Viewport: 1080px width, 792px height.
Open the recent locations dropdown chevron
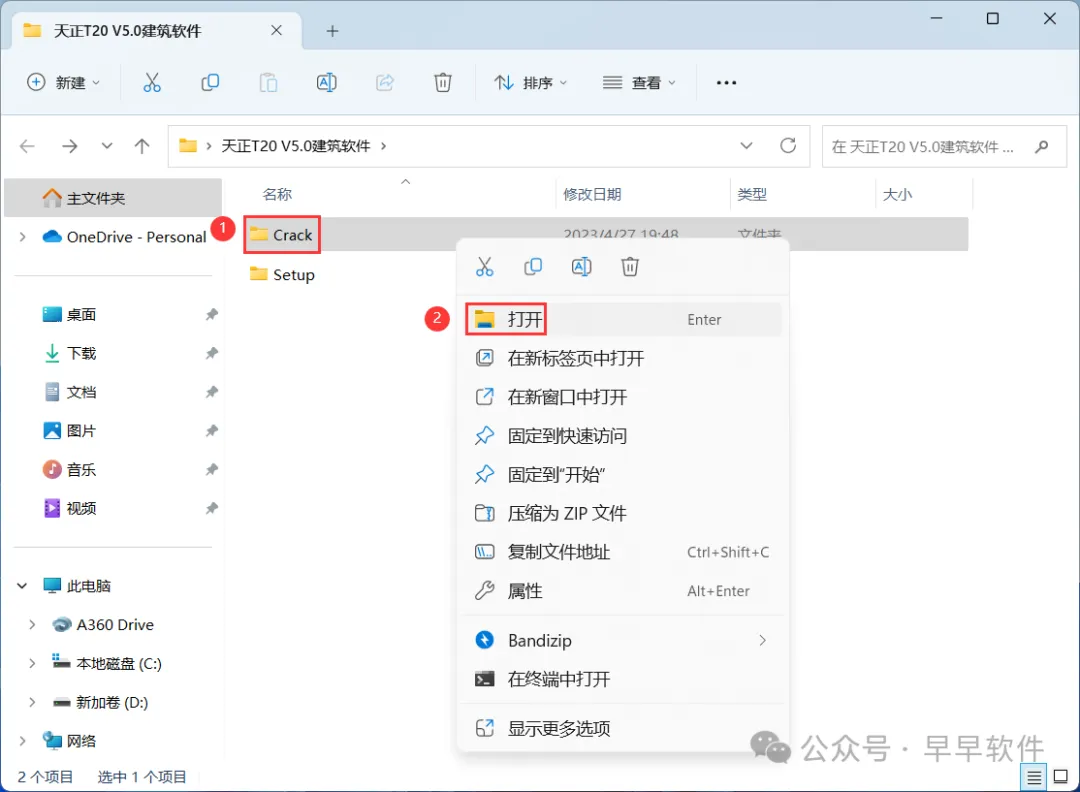pyautogui.click(x=107, y=146)
